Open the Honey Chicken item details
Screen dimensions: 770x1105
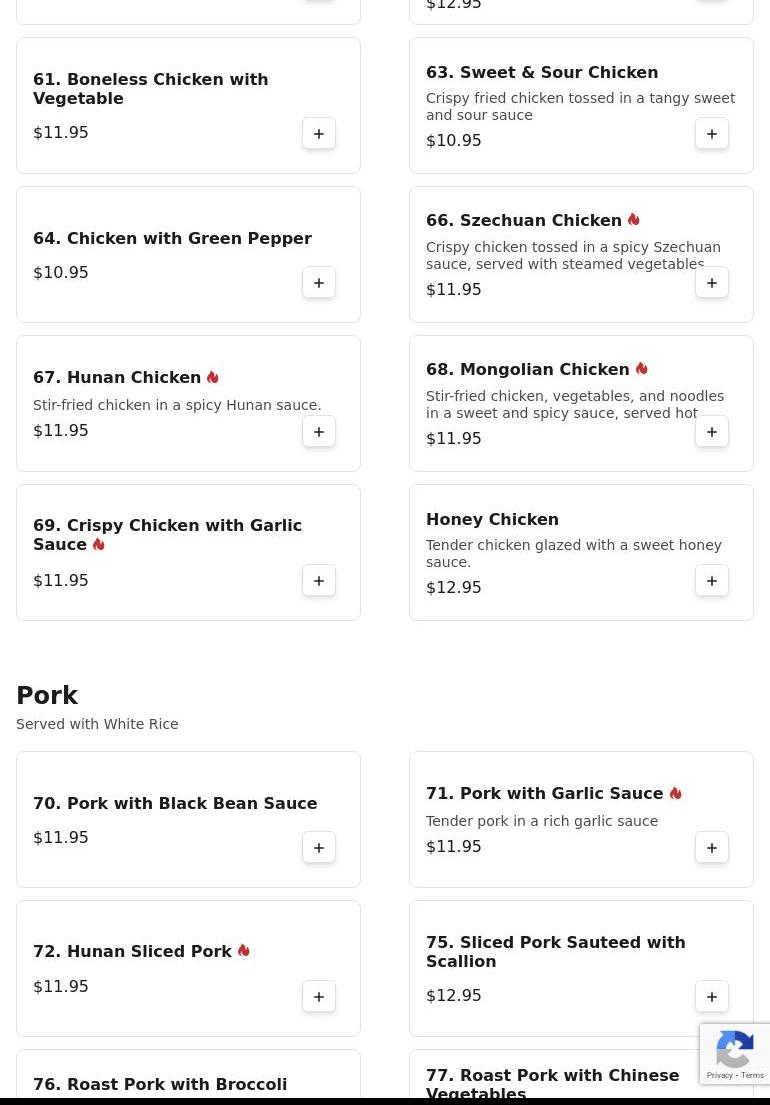492,519
